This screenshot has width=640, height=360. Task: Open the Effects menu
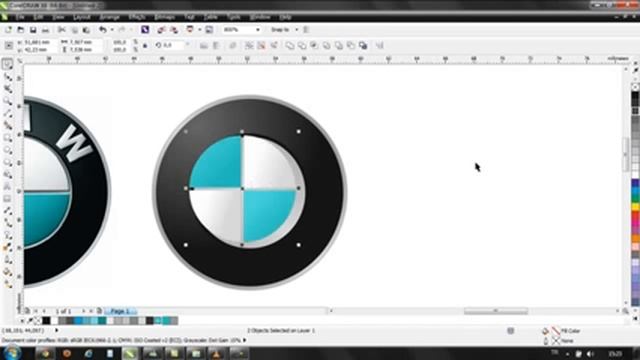(x=137, y=17)
